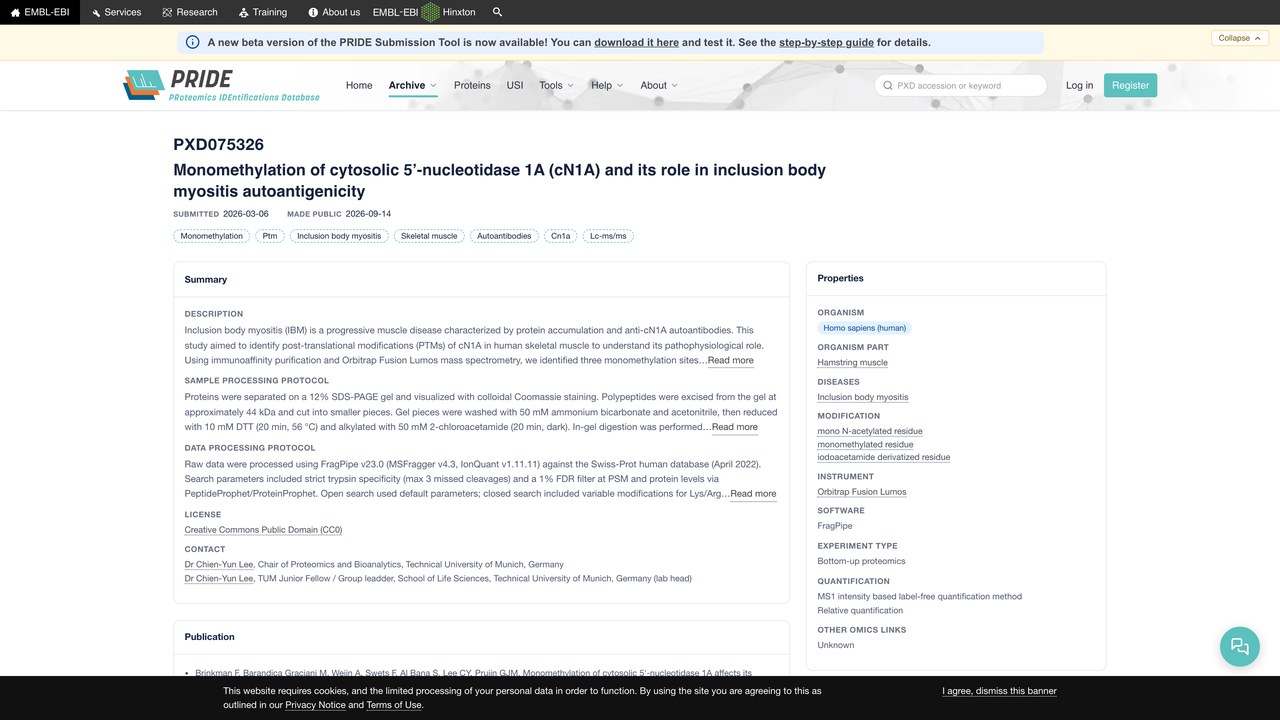Open the Privacy Notice link
Image resolution: width=1280 pixels, height=720 pixels.
[x=315, y=705]
